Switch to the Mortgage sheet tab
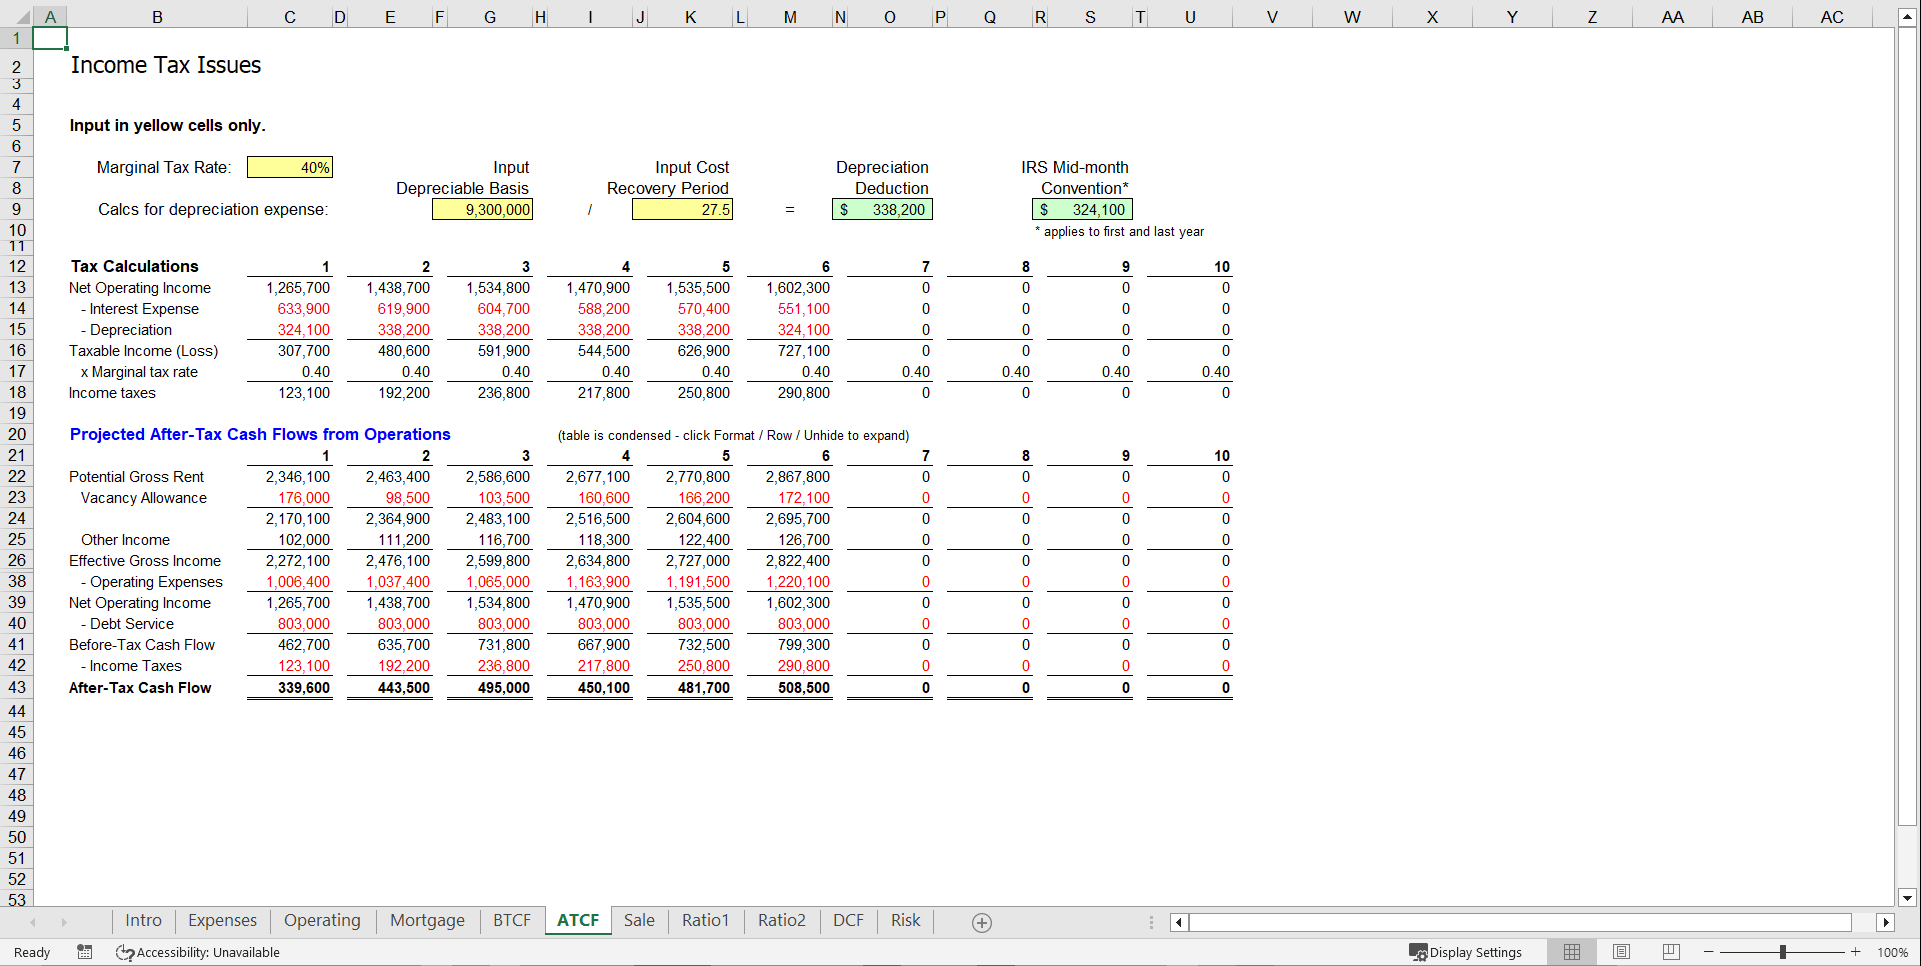Screen dimensions: 1921x966 [x=427, y=920]
